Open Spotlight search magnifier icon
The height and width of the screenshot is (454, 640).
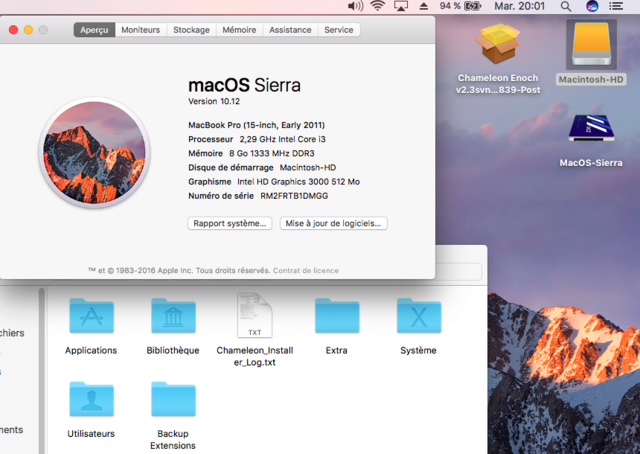[566, 6]
